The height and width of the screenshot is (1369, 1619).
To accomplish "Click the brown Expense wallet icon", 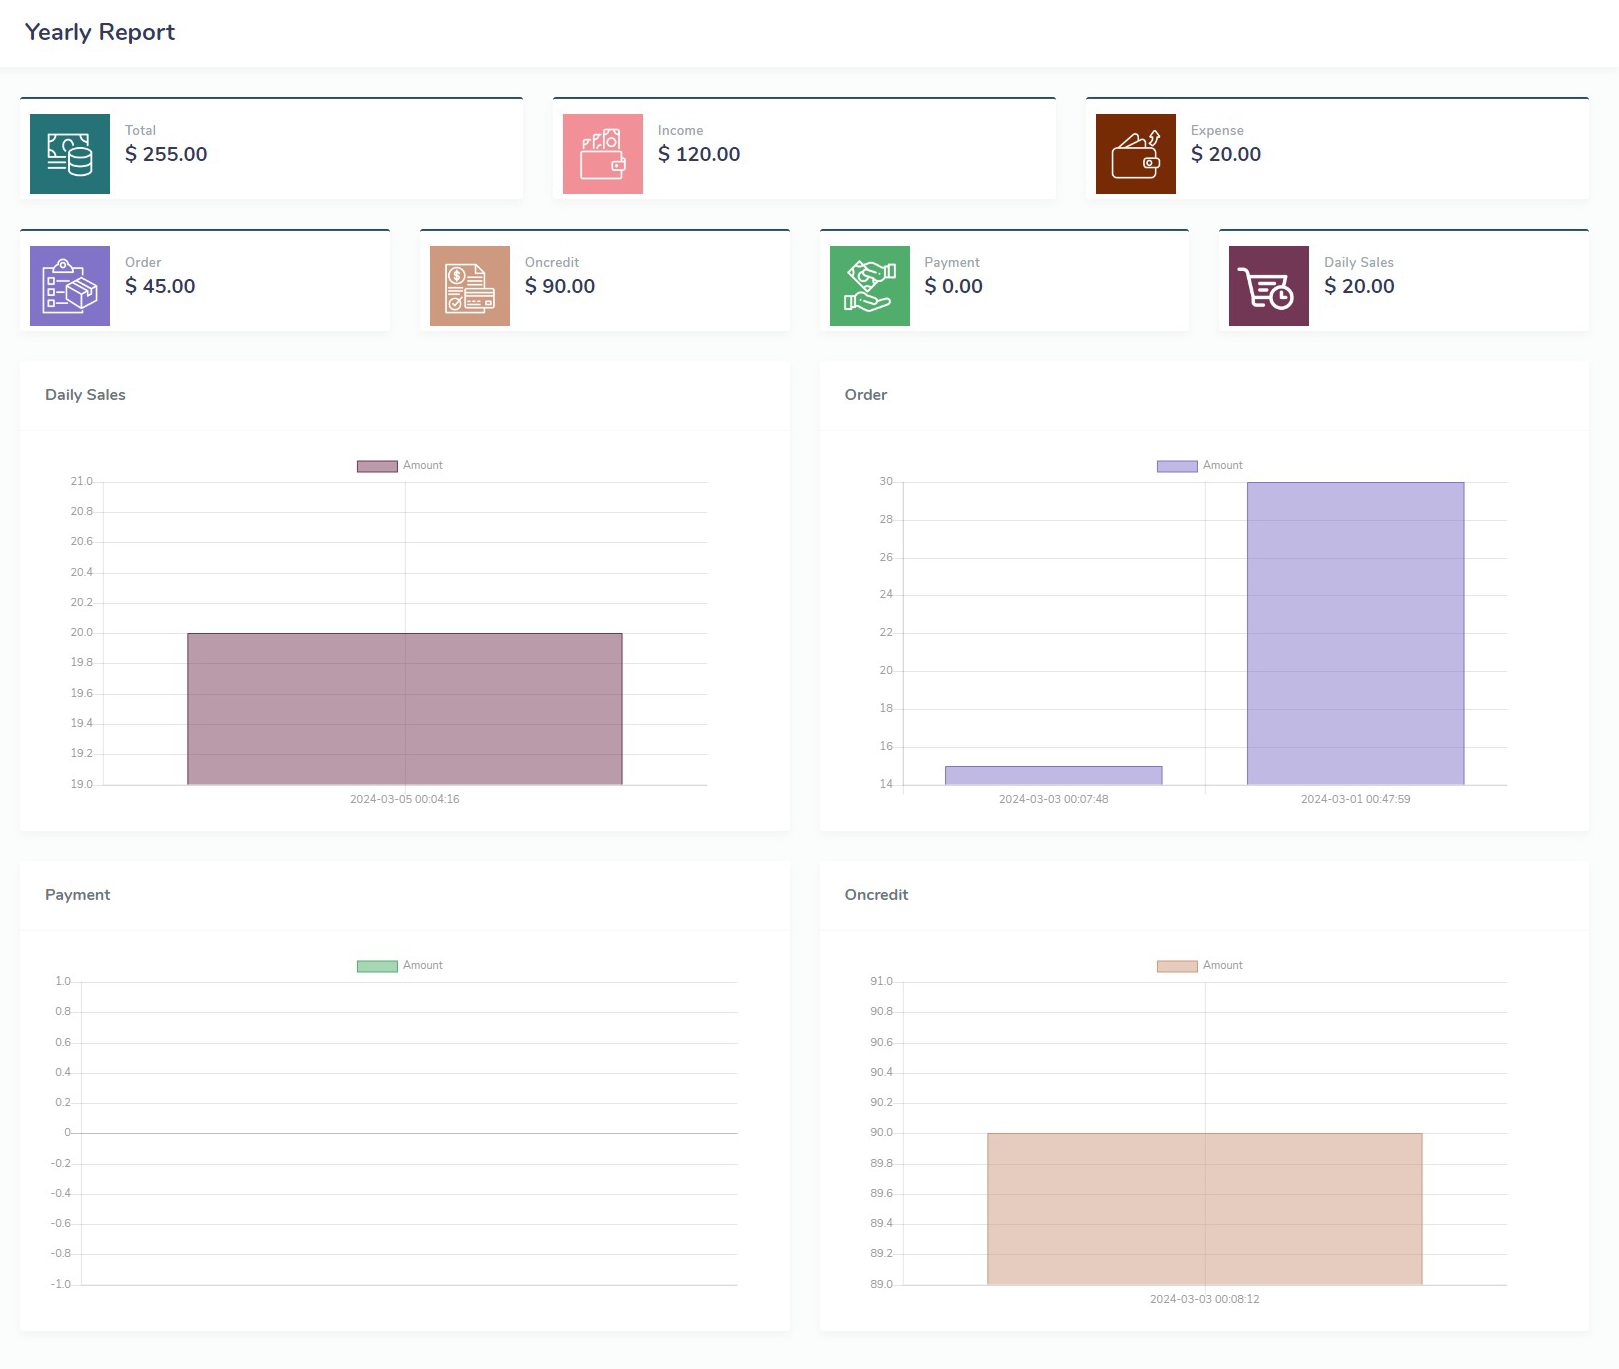I will pos(1135,154).
